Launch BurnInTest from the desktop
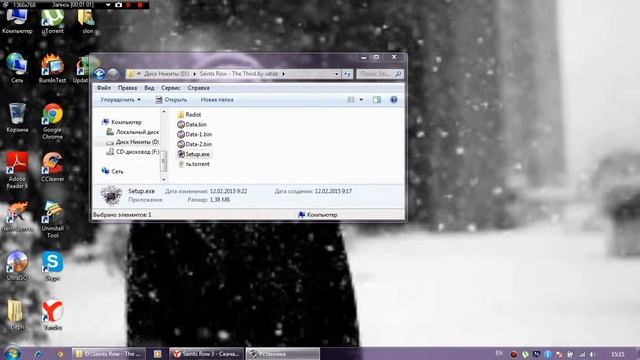The height and width of the screenshot is (360, 640). coord(52,68)
